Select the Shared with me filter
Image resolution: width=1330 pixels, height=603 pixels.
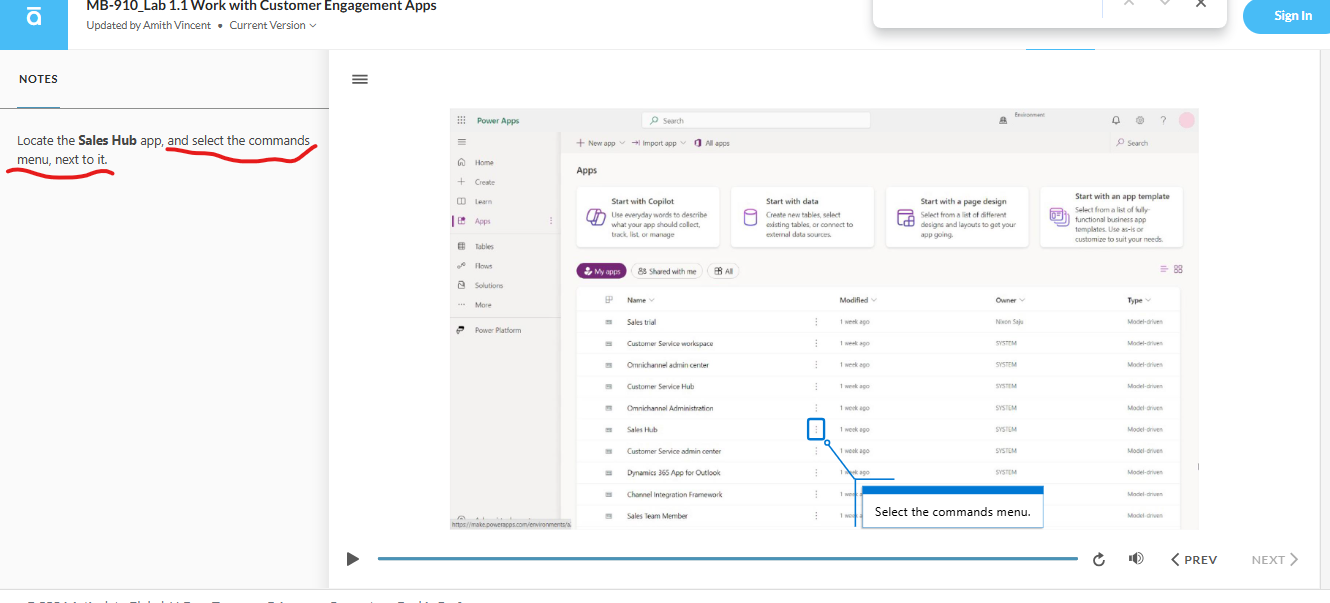666,271
